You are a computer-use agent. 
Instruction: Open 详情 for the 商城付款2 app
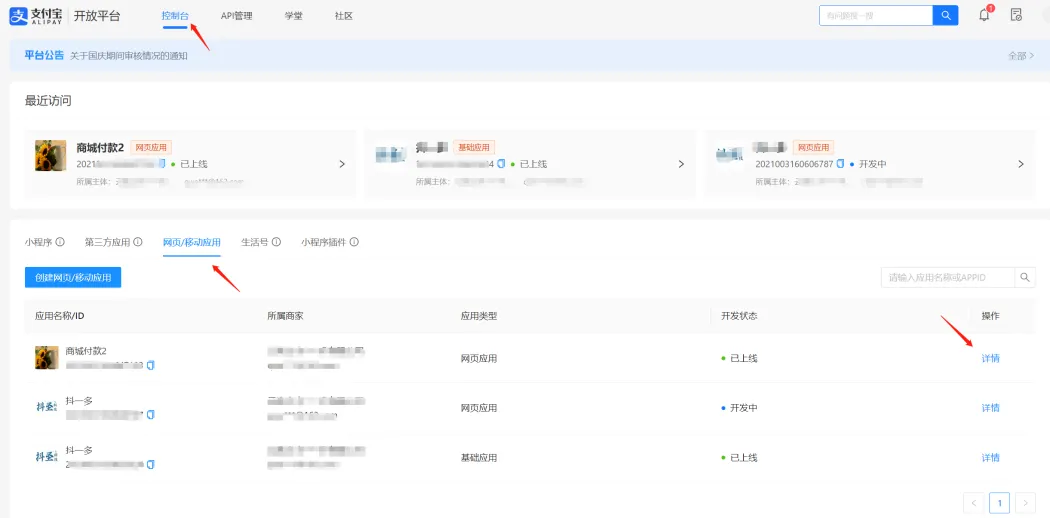point(990,358)
